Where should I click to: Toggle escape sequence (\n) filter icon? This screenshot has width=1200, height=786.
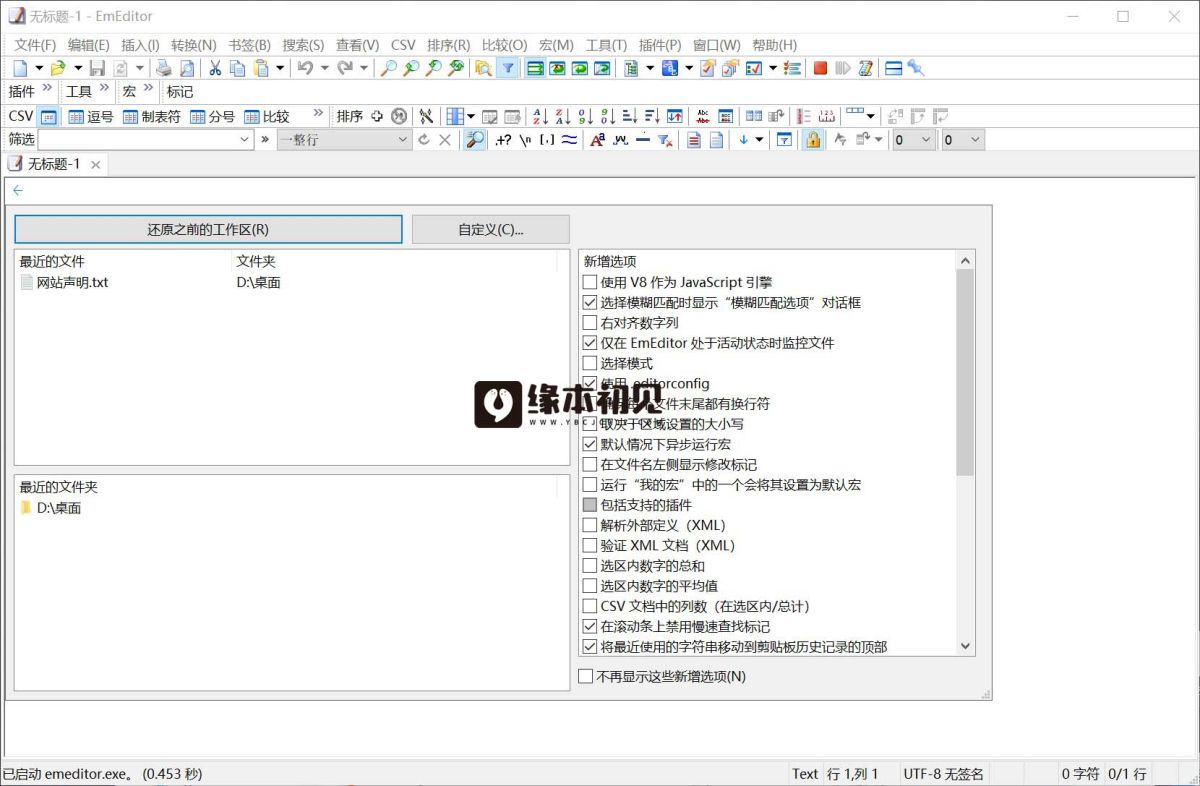pyautogui.click(x=525, y=140)
